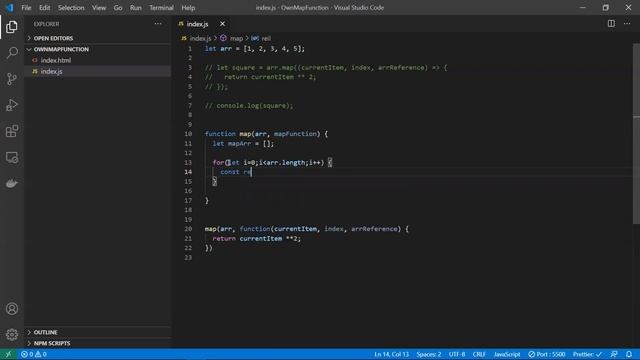Expand the Outline section
Screen dimensions: 640x360
45,332
